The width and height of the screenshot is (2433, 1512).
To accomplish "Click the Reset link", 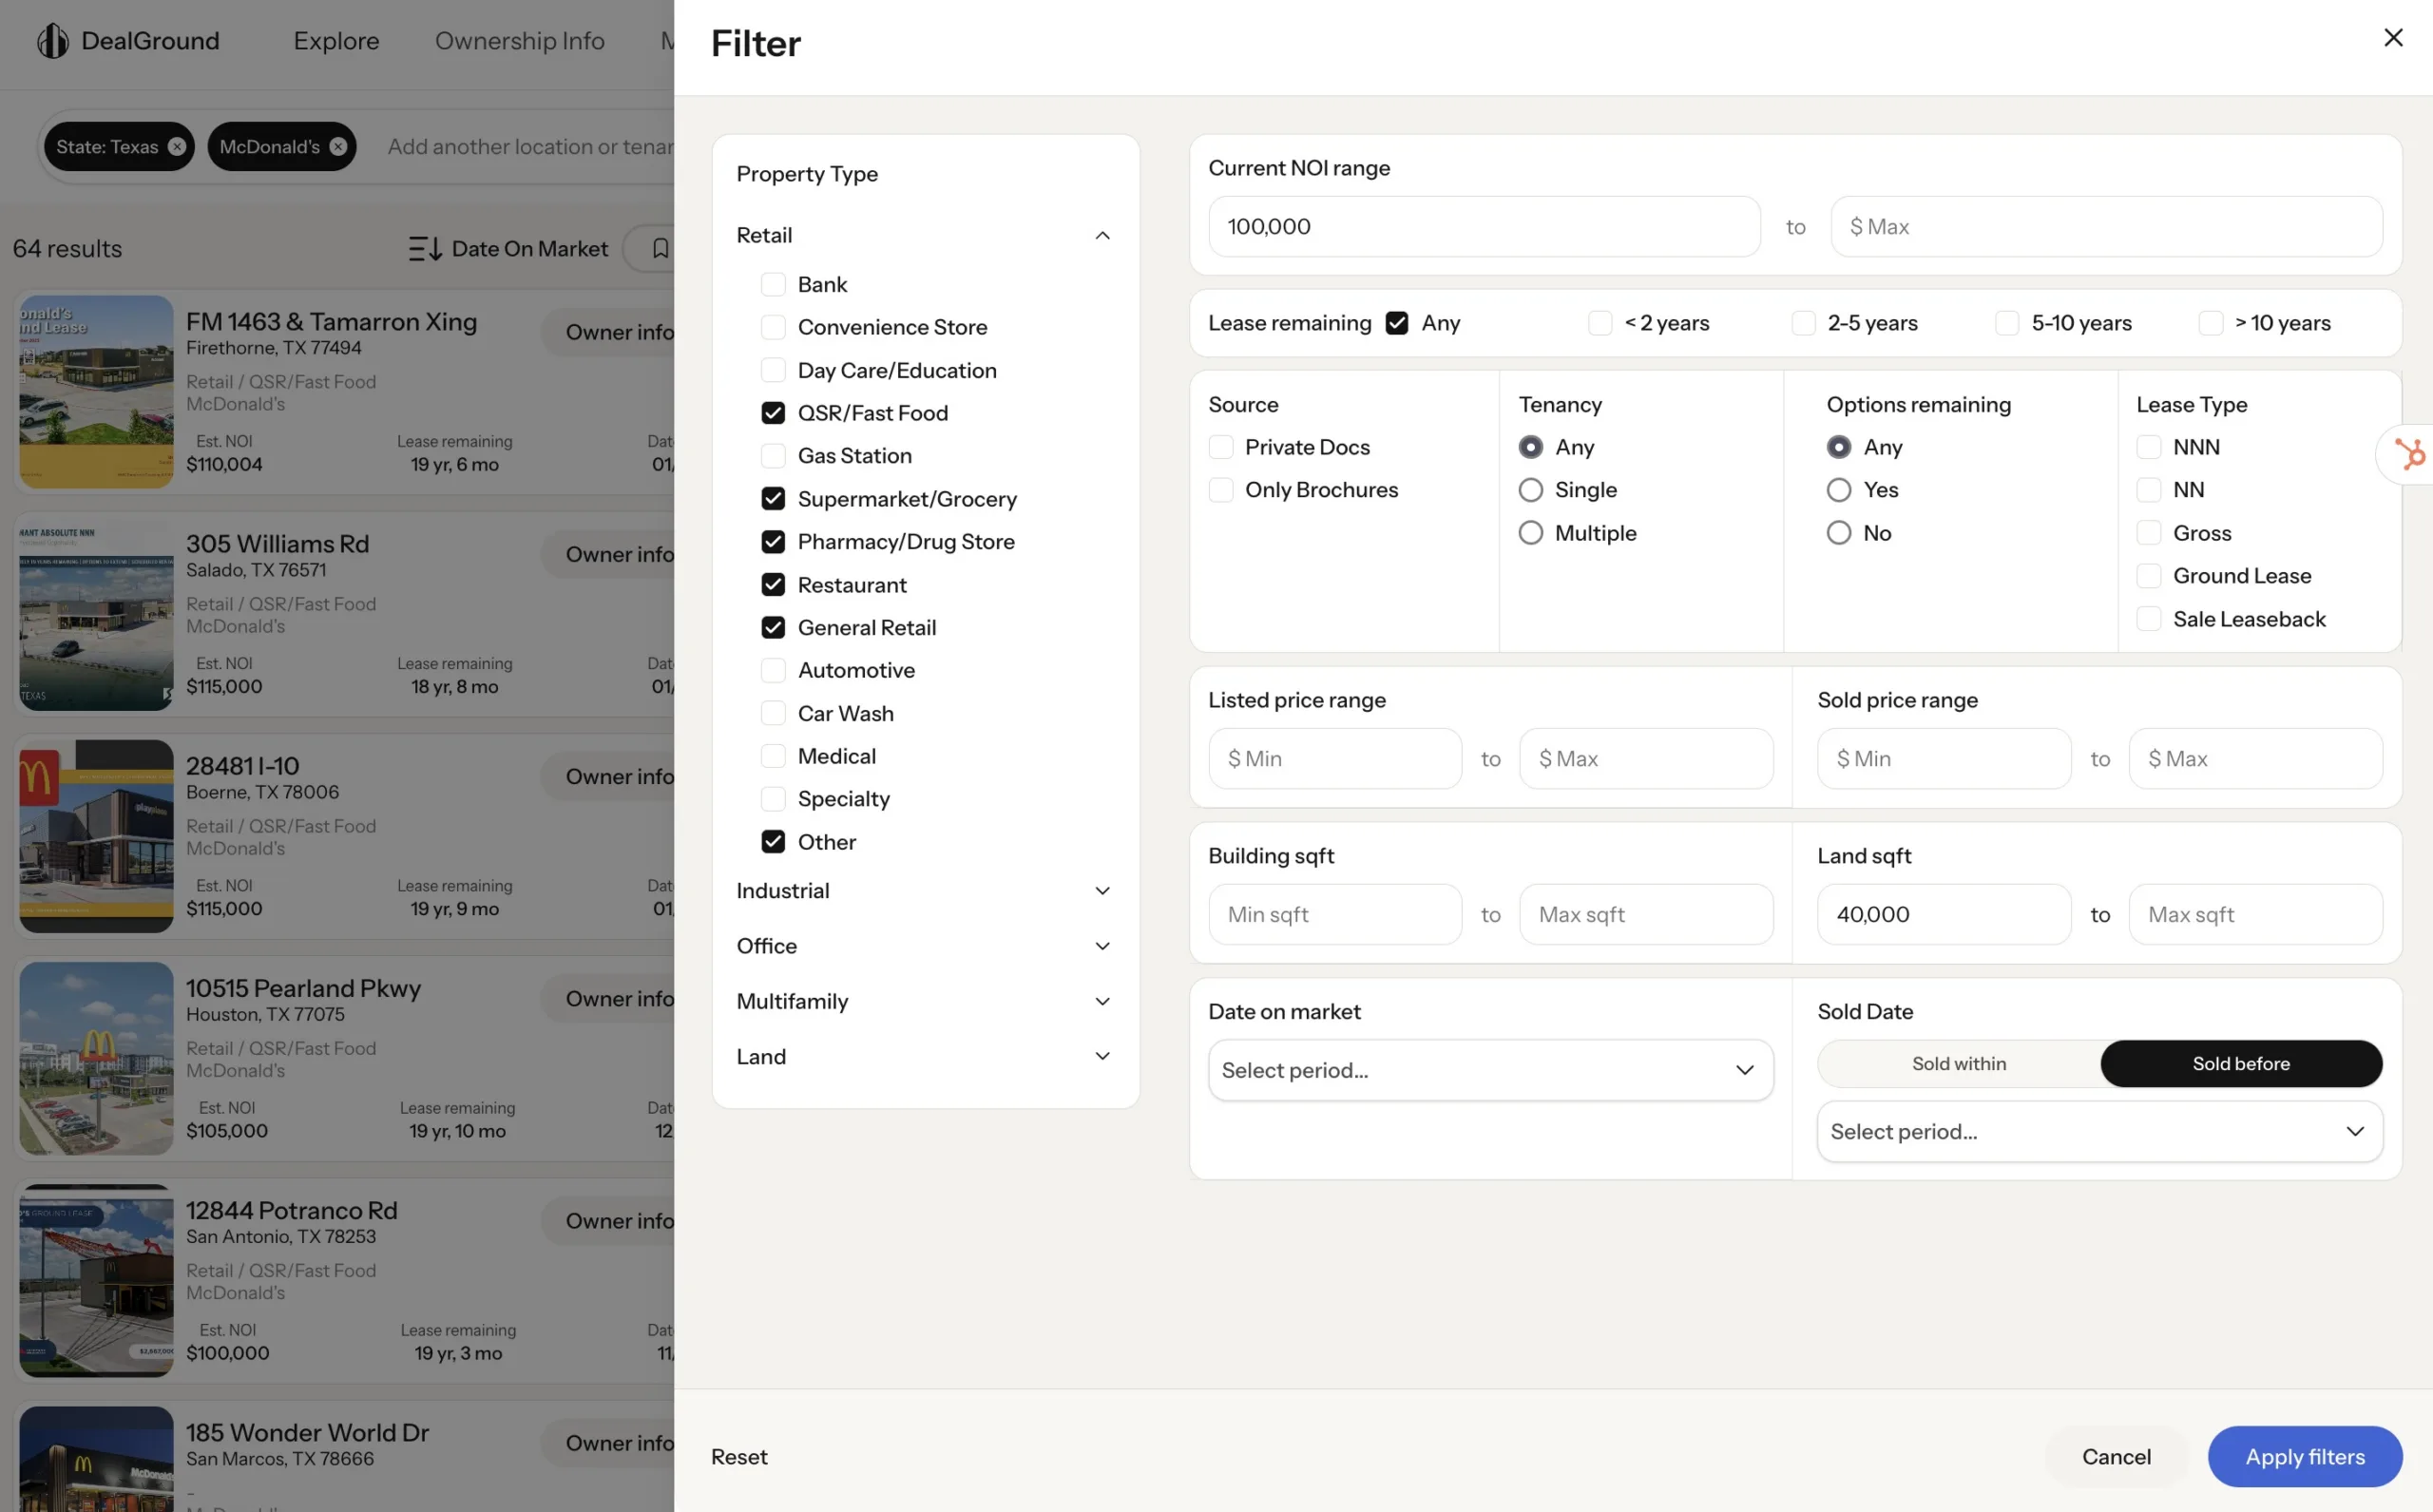I will (739, 1457).
